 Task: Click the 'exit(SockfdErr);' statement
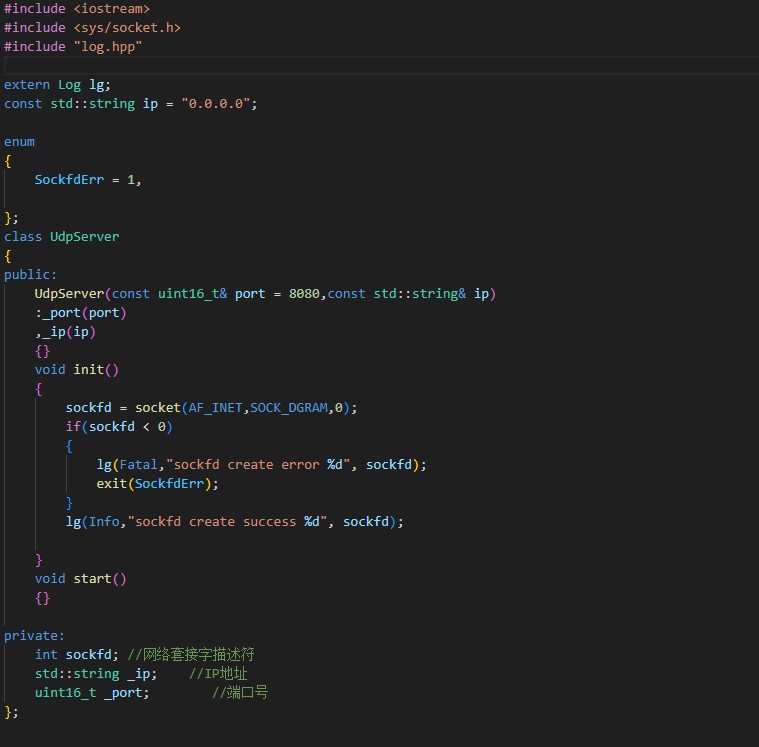point(157,484)
